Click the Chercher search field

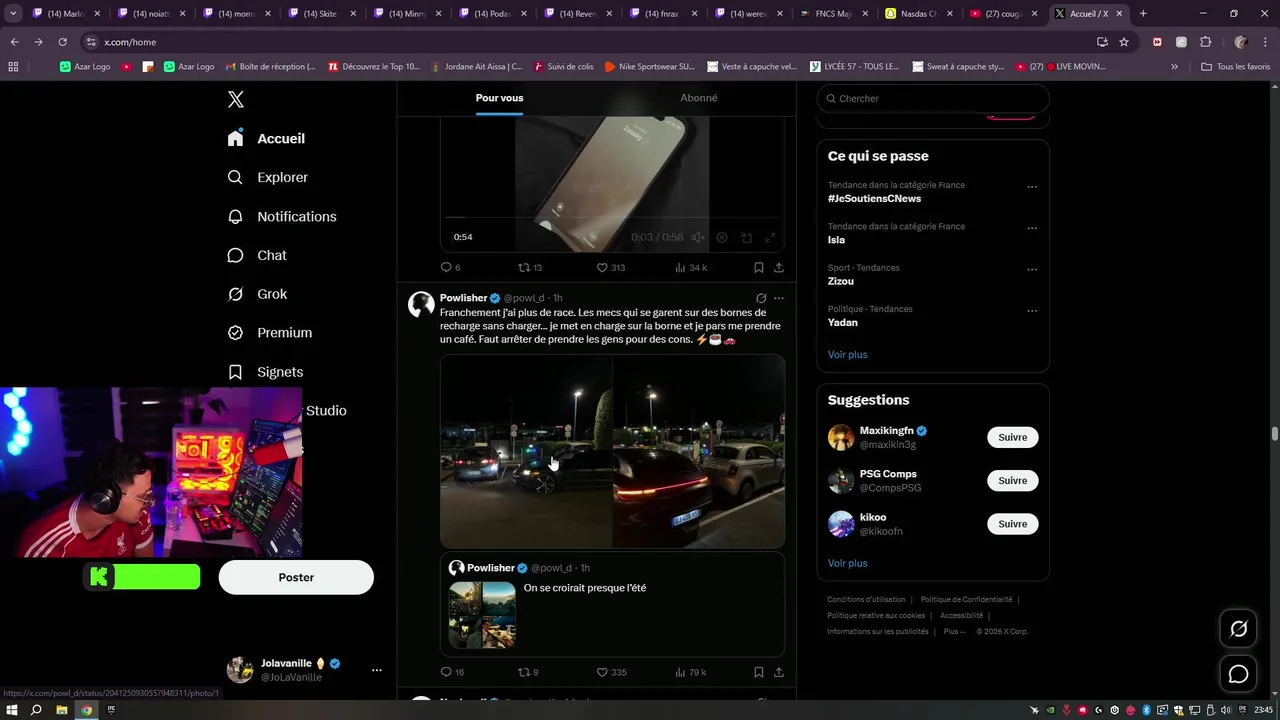point(933,98)
